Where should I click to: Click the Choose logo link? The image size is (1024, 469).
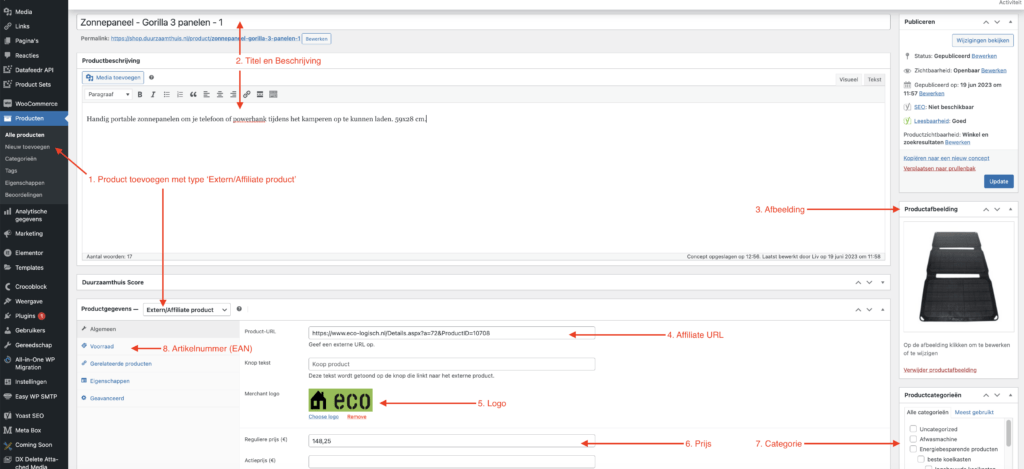pos(324,416)
